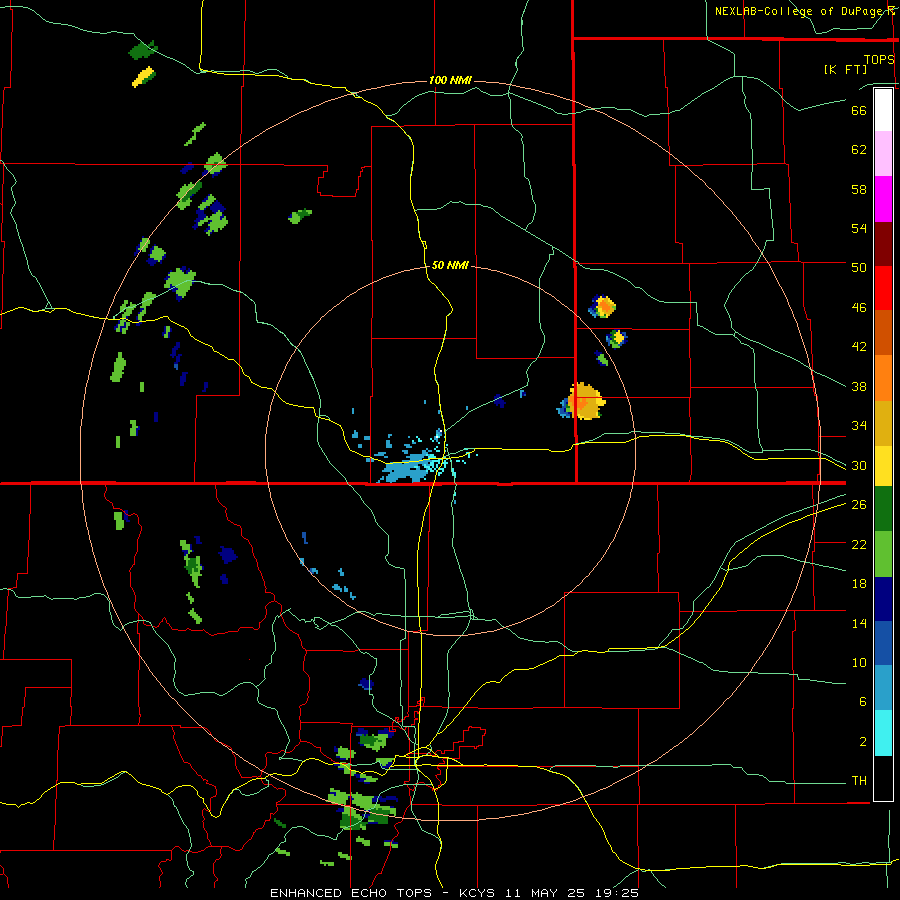The width and height of the screenshot is (900, 900).
Task: Click the "38" legend value
Action: point(859,386)
